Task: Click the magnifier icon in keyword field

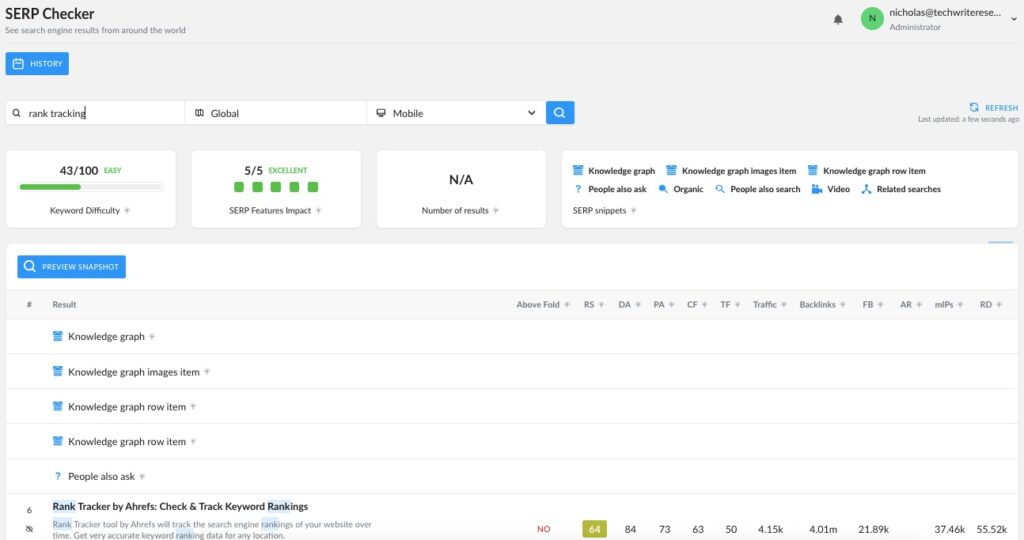Action: click(x=16, y=113)
